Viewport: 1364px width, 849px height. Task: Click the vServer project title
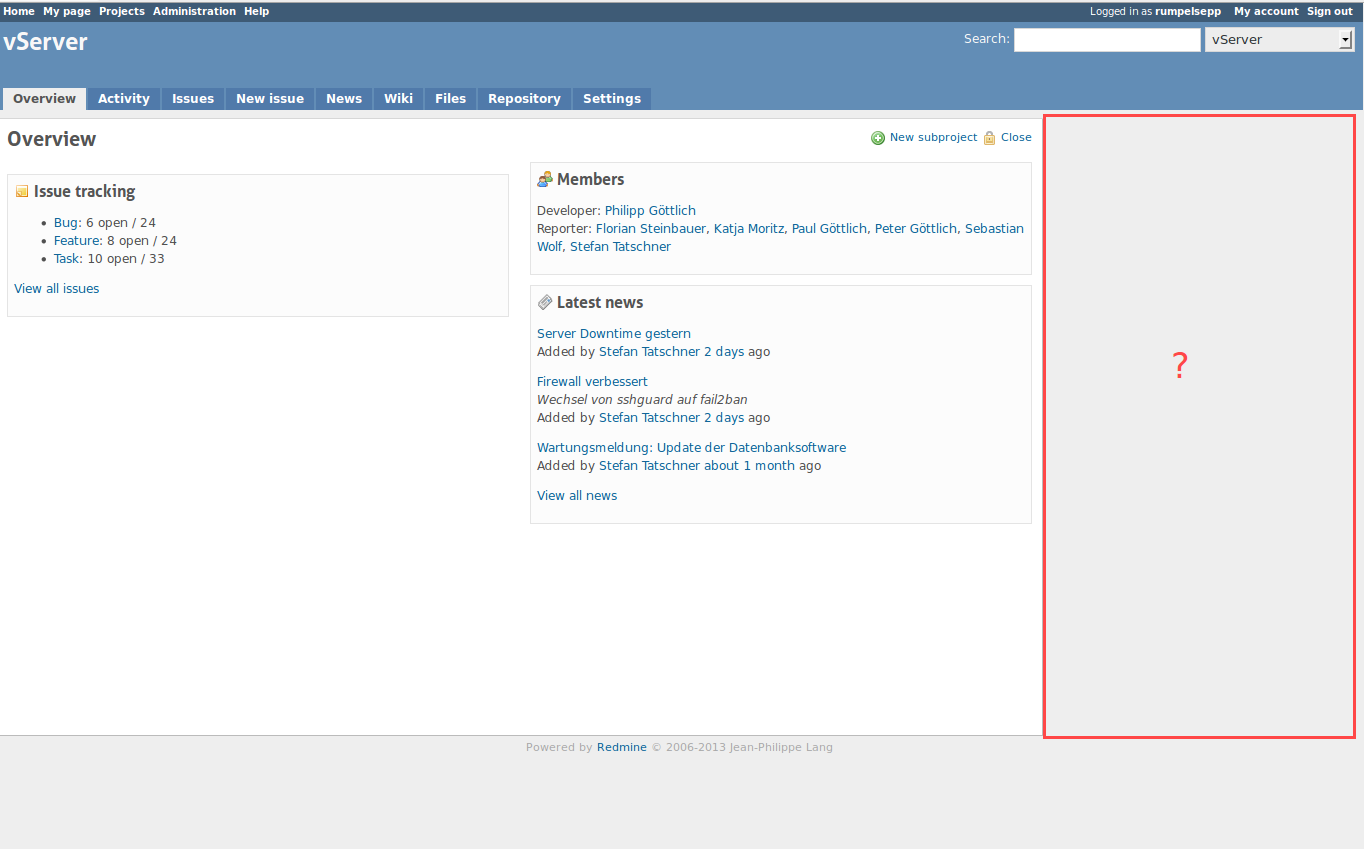[x=46, y=42]
